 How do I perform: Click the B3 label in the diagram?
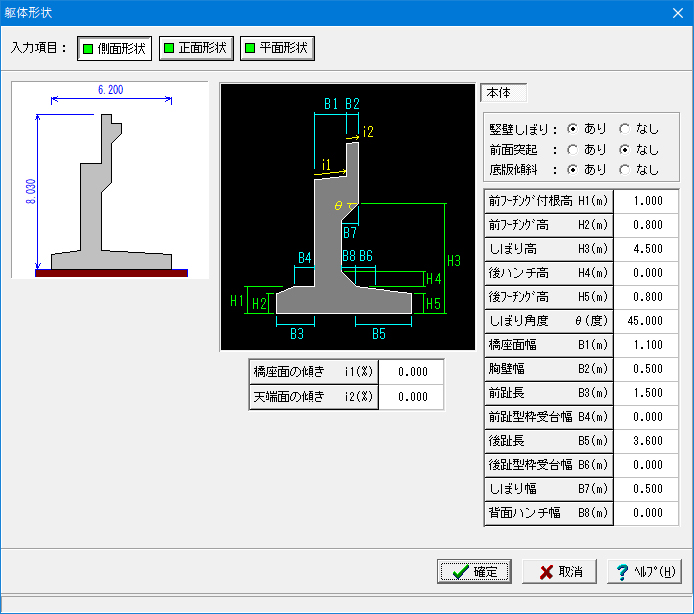(297, 334)
